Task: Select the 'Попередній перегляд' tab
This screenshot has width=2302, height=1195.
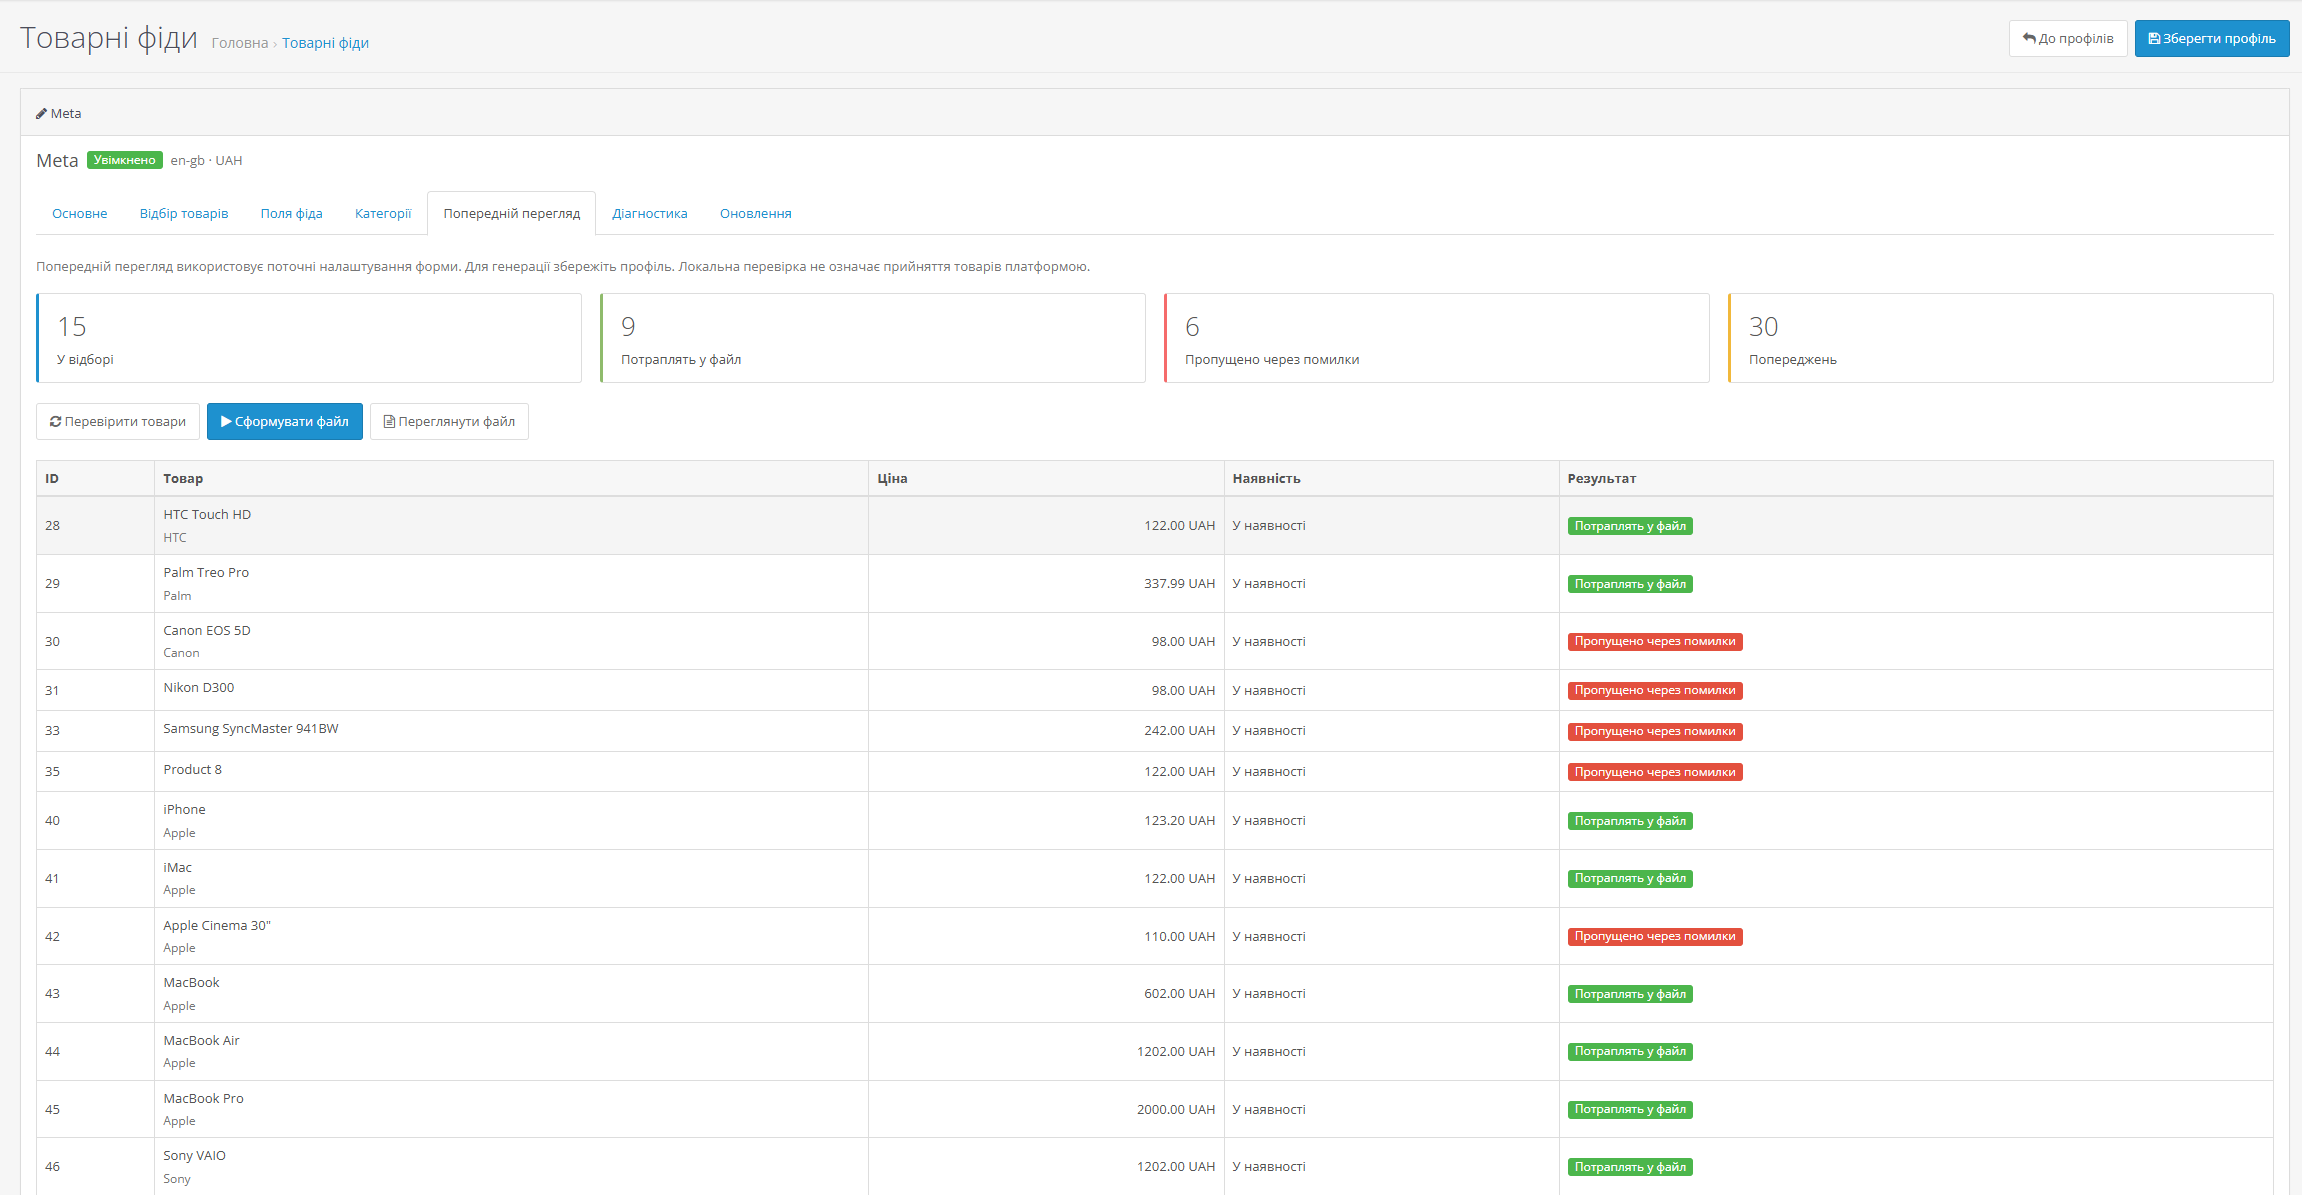Action: [512, 214]
